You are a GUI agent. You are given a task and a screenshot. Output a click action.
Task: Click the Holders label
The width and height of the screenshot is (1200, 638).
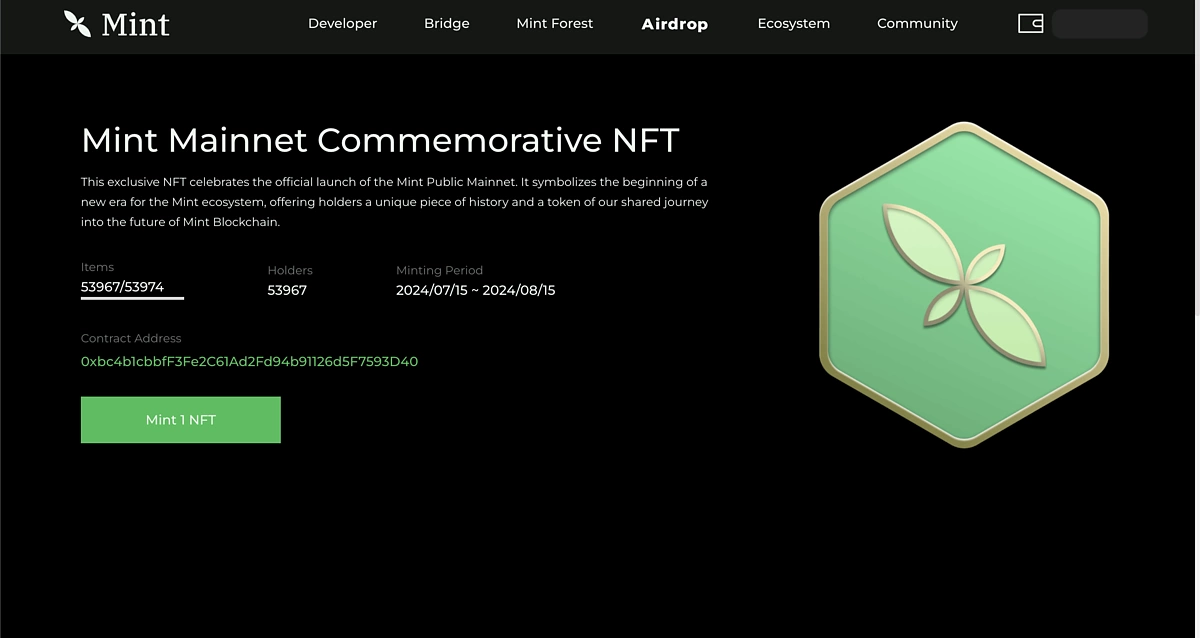[290, 270]
